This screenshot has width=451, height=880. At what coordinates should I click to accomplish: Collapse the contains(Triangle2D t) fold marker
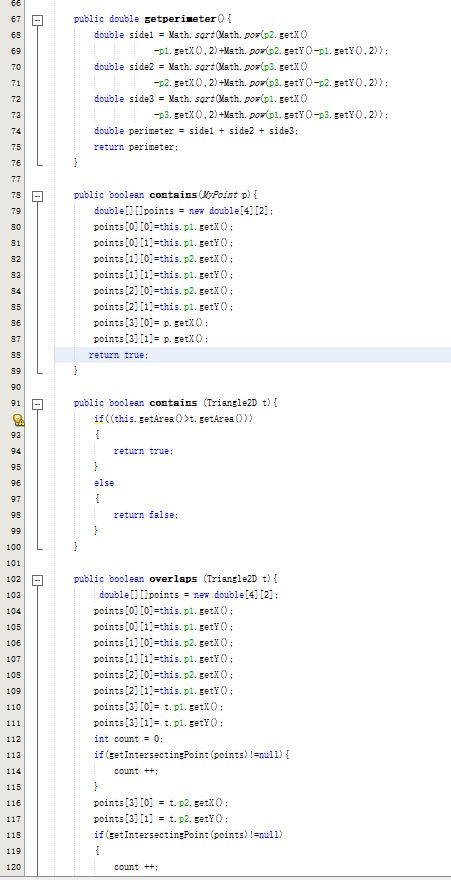[38, 404]
